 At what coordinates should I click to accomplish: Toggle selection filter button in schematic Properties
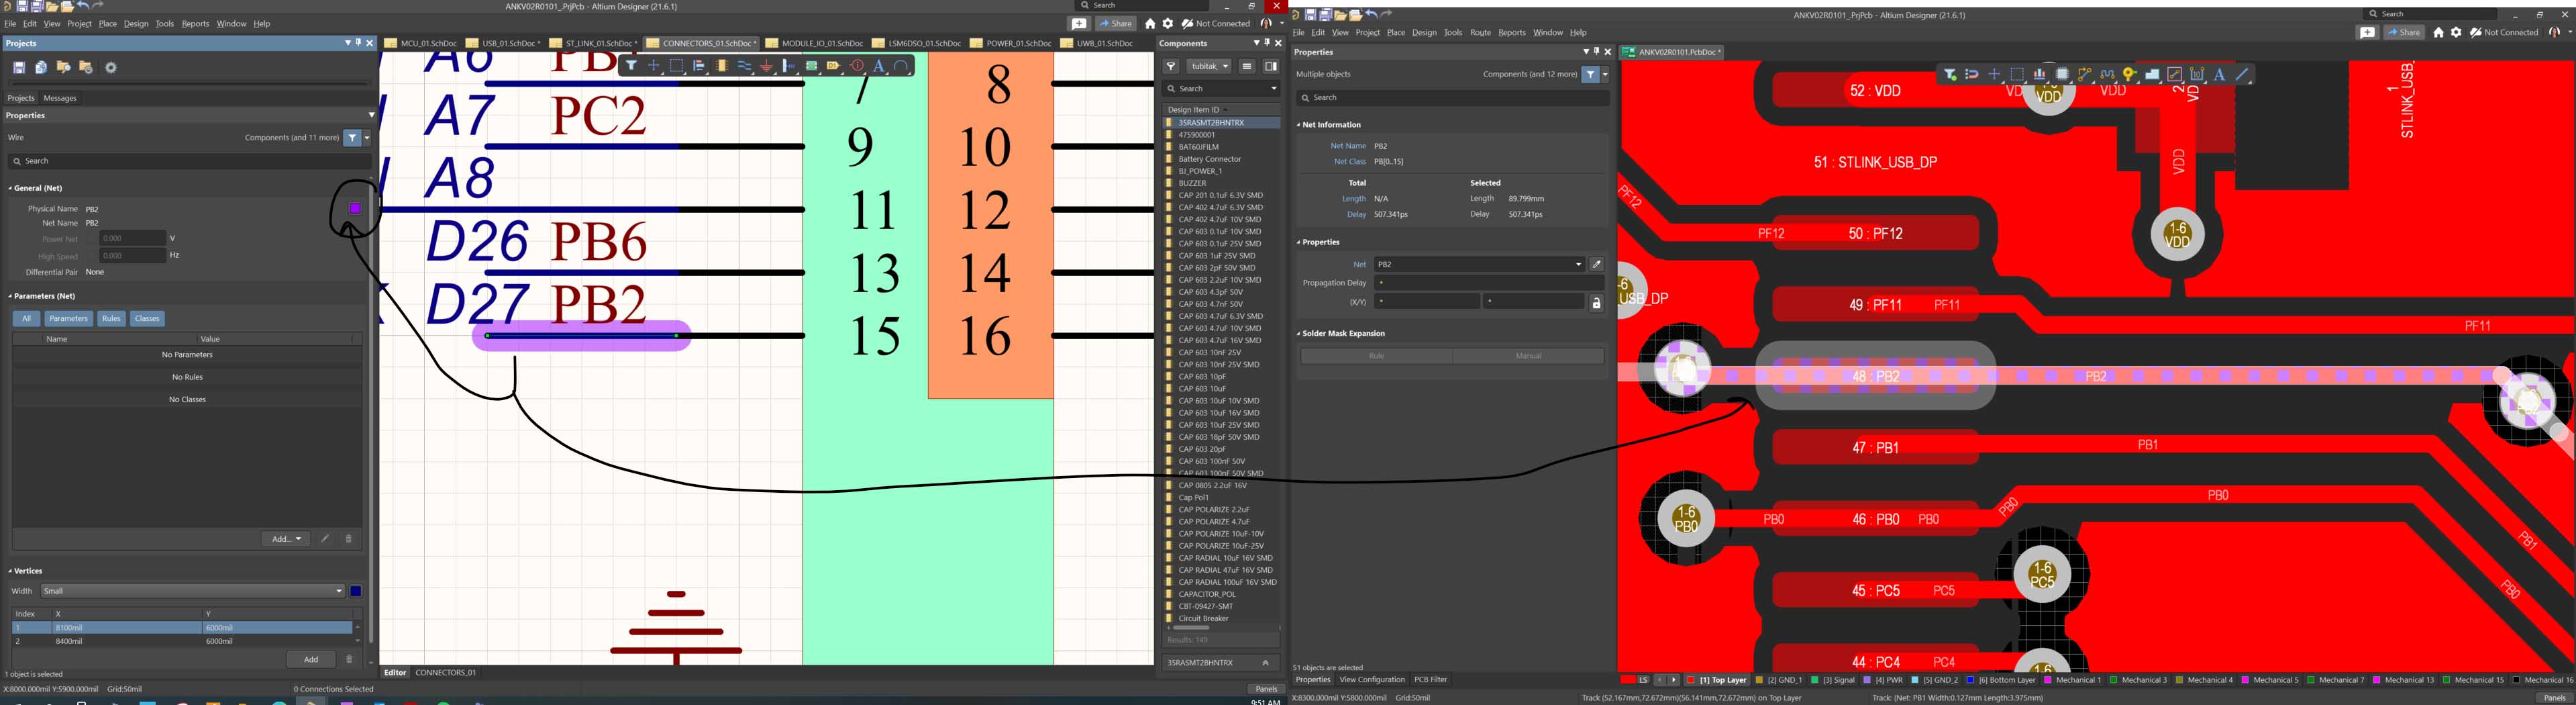[x=352, y=138]
